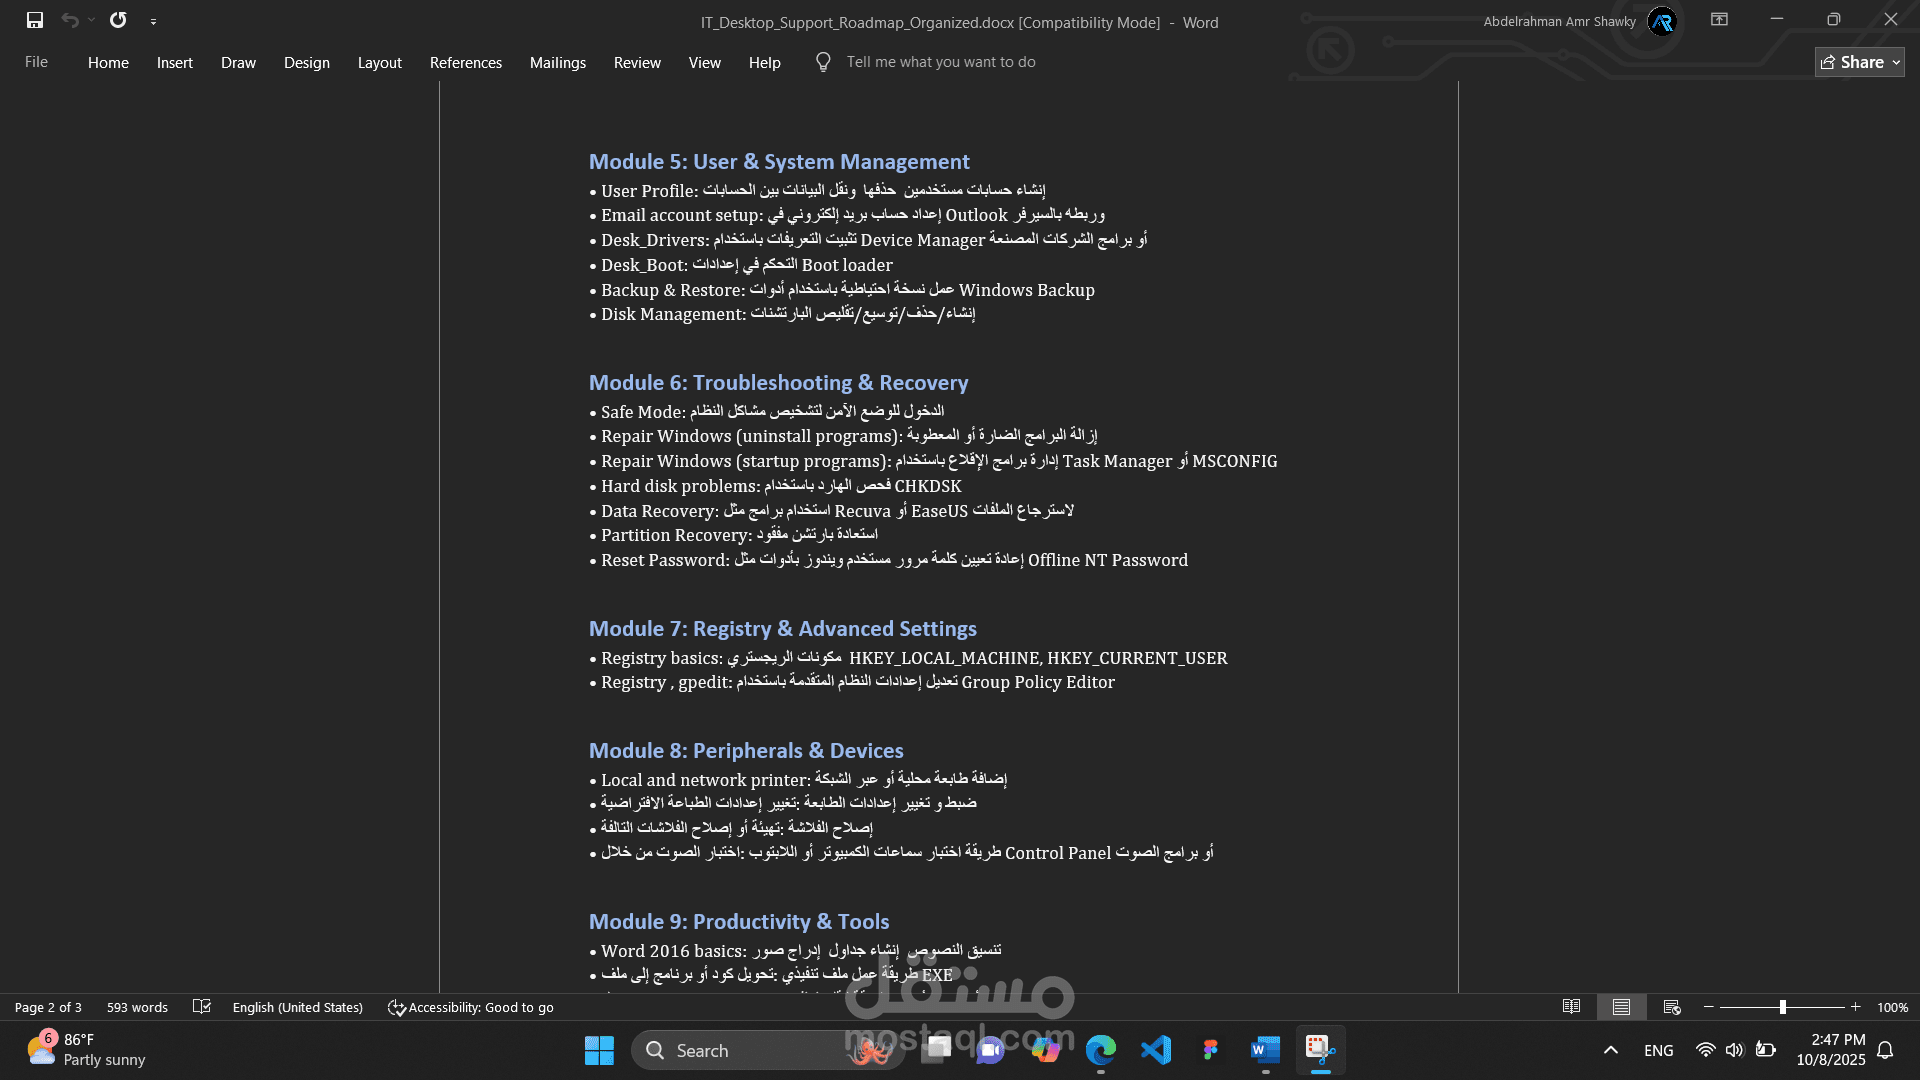1920x1080 pixels.
Task: Click the Redo/Repeat circular arrow icon
Action: (x=118, y=20)
